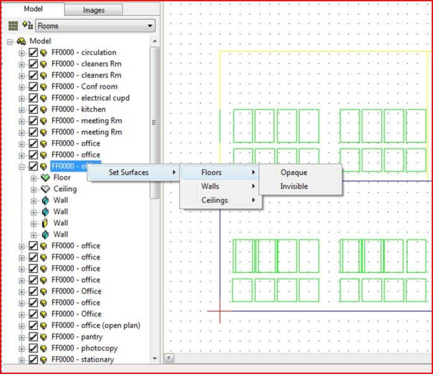
Task: Expand the Ceiling surface node
Action: point(34,189)
